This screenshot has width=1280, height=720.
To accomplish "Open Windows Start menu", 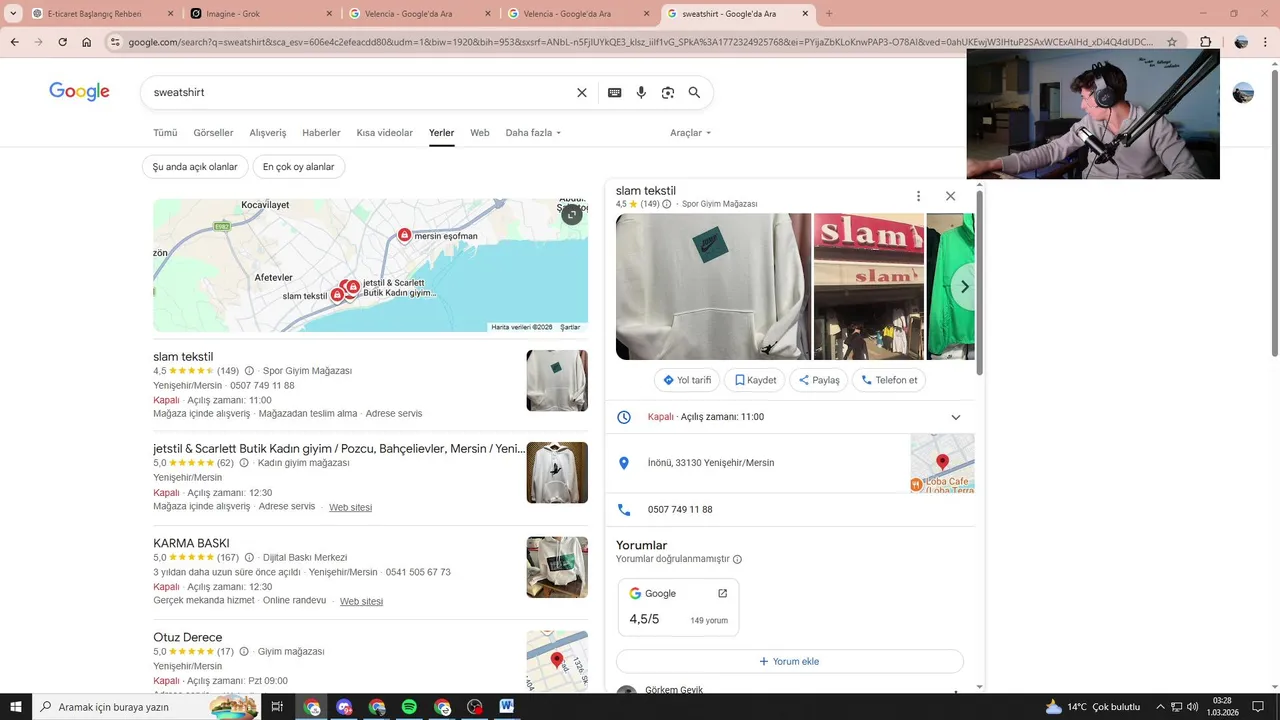I will (16, 707).
